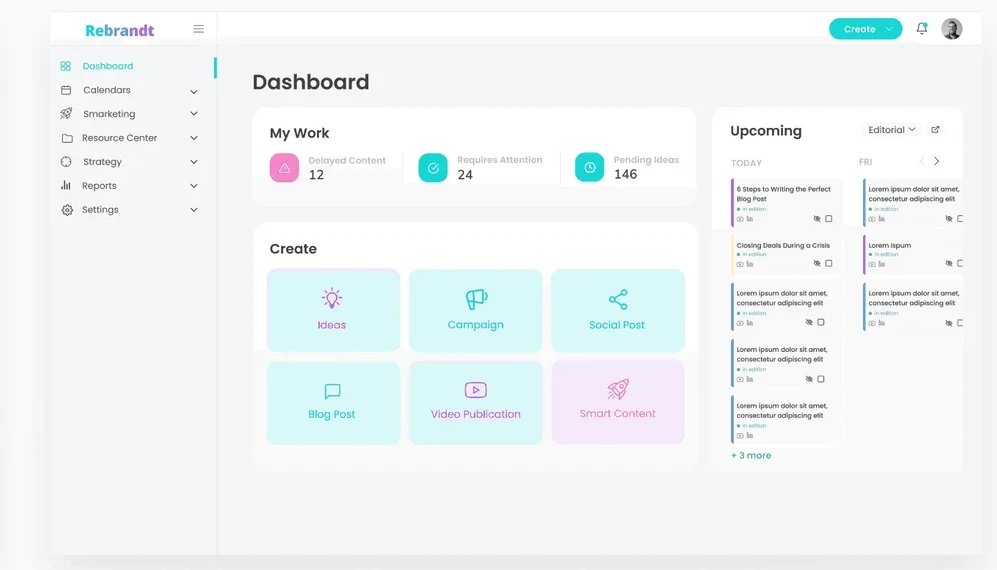
Task: Expand the Reports chevron
Action: tap(194, 186)
